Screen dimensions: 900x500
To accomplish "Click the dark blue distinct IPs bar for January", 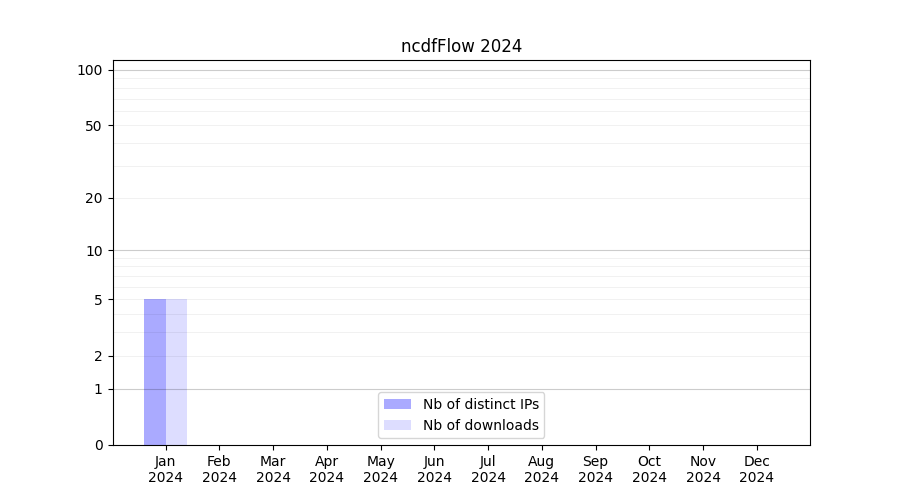I will (155, 372).
